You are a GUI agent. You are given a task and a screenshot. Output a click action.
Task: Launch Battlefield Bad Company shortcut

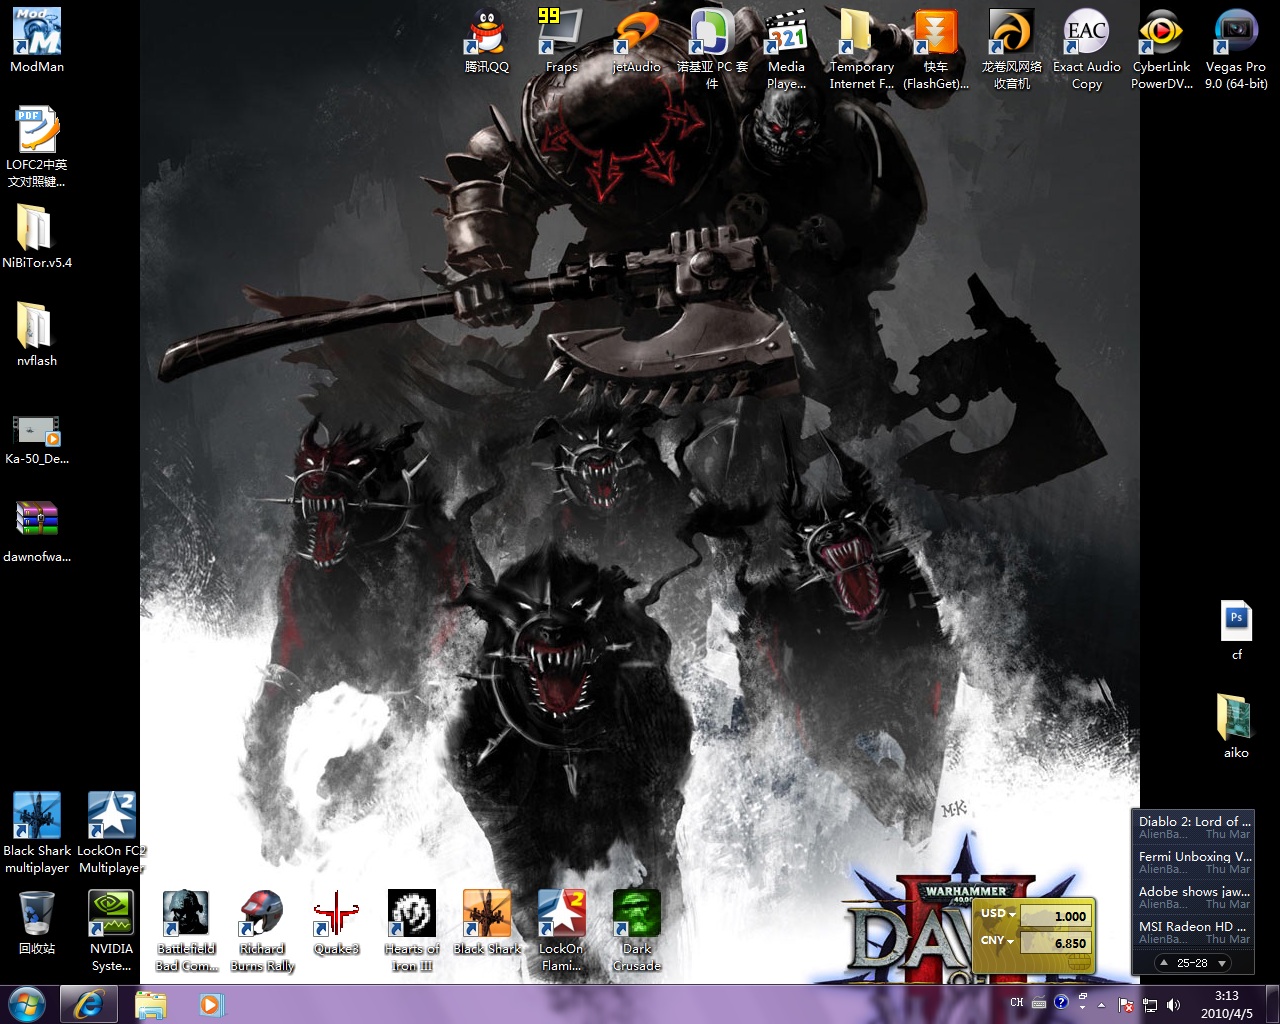pos(187,931)
